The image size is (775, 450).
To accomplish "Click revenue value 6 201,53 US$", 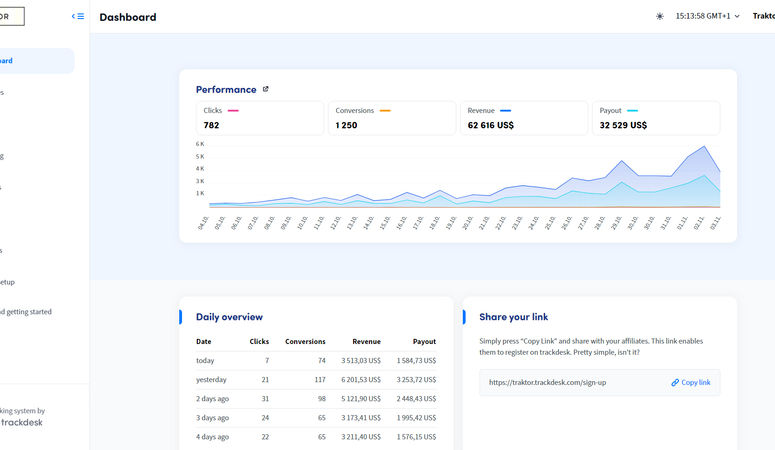I will [361, 380].
